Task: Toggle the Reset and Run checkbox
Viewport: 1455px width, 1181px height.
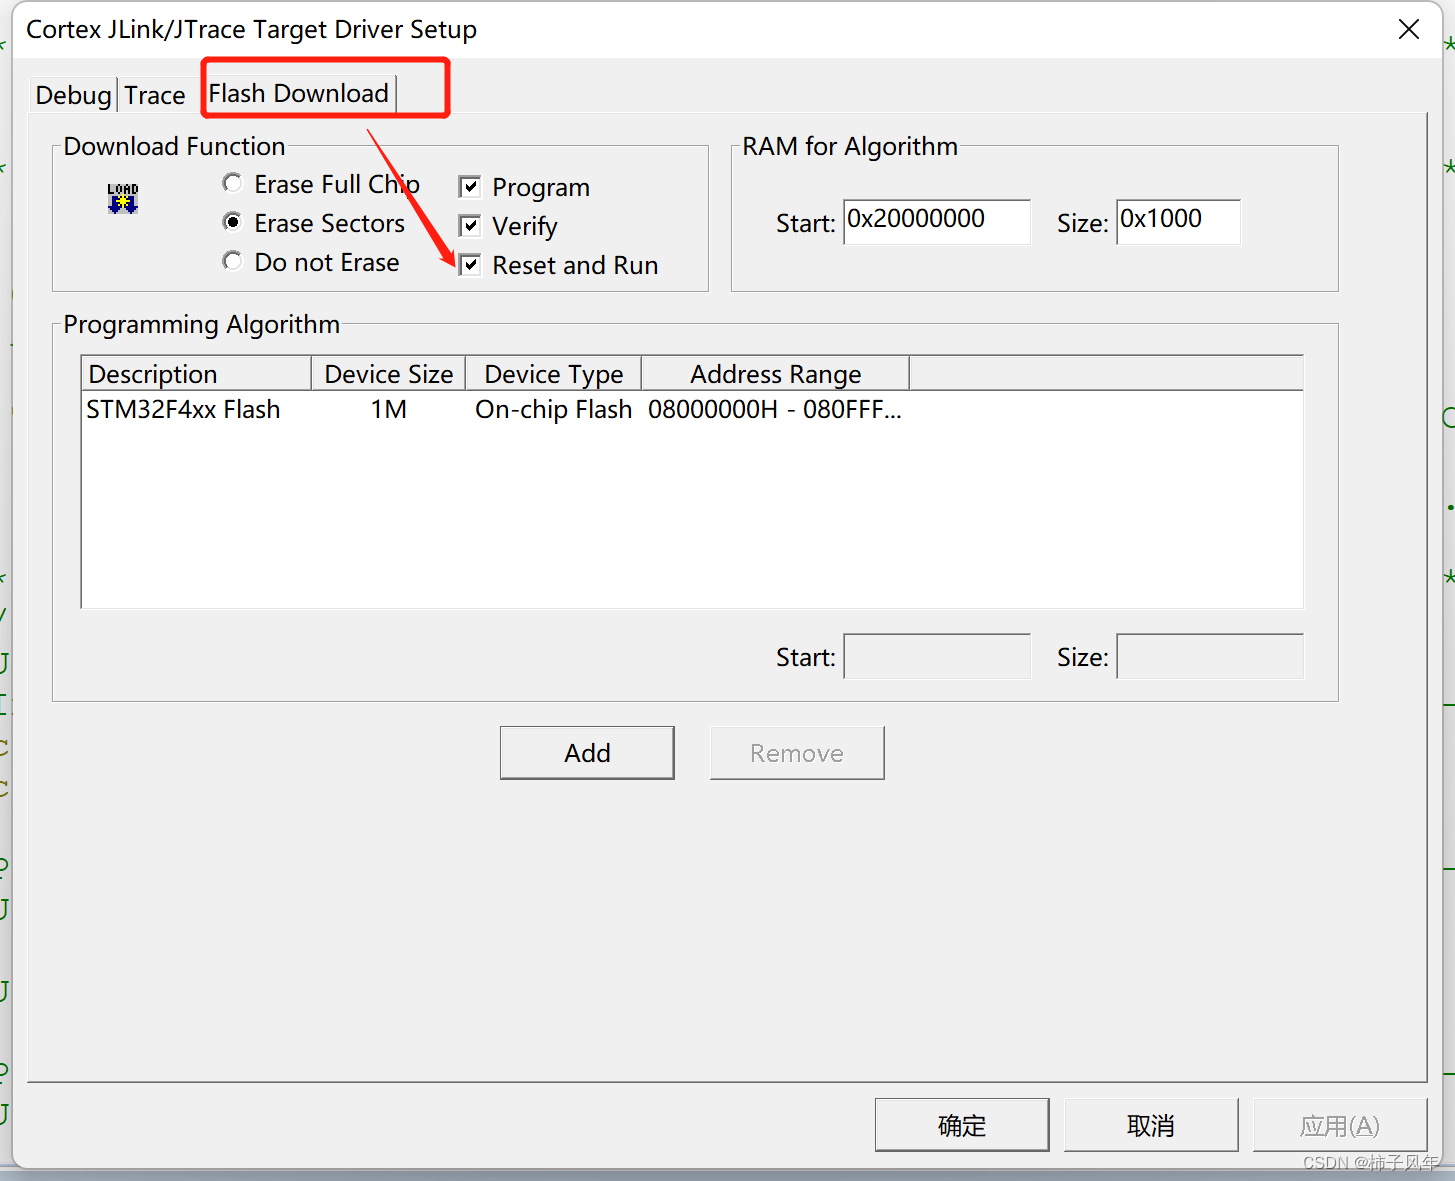Action: [470, 264]
